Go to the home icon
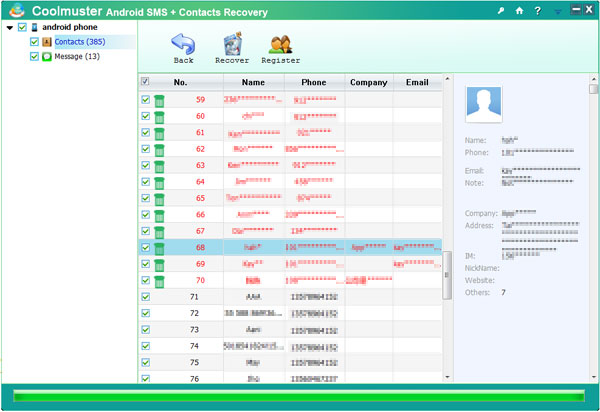This screenshot has width=600, height=412. [x=519, y=10]
